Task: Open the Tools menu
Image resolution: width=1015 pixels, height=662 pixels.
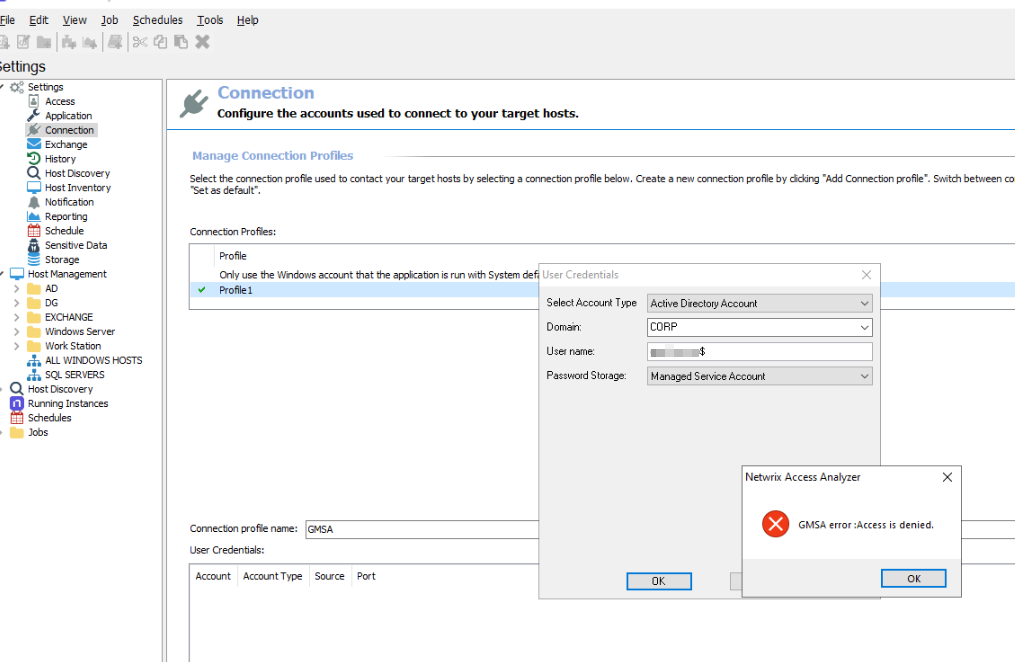Action: click(x=210, y=20)
